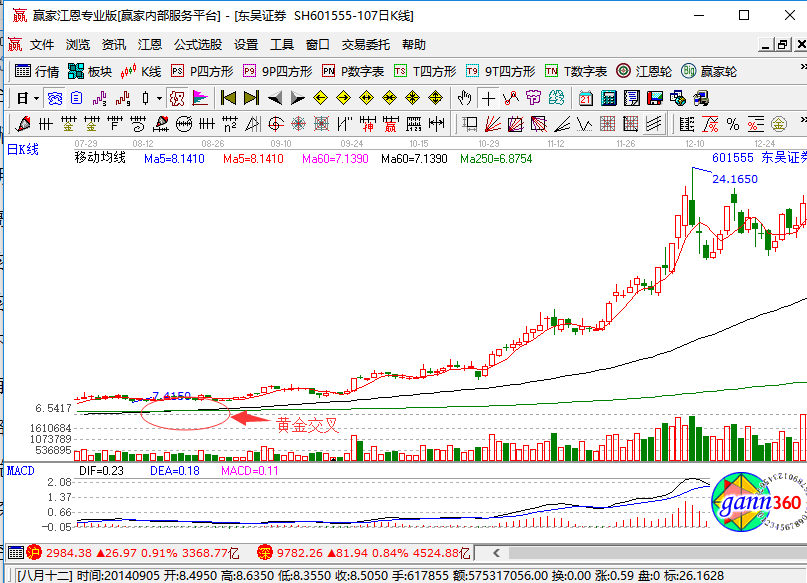Click the 权 adjustment toggle icon
Screen dimensions: 807x583
point(177,98)
